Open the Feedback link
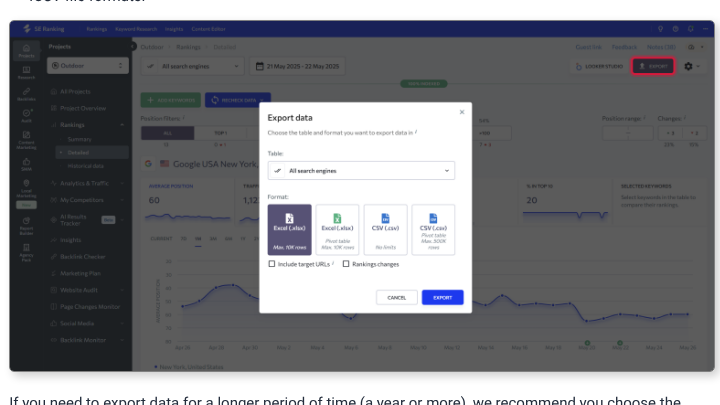Image resolution: width=720 pixels, height=405 pixels. [624, 47]
